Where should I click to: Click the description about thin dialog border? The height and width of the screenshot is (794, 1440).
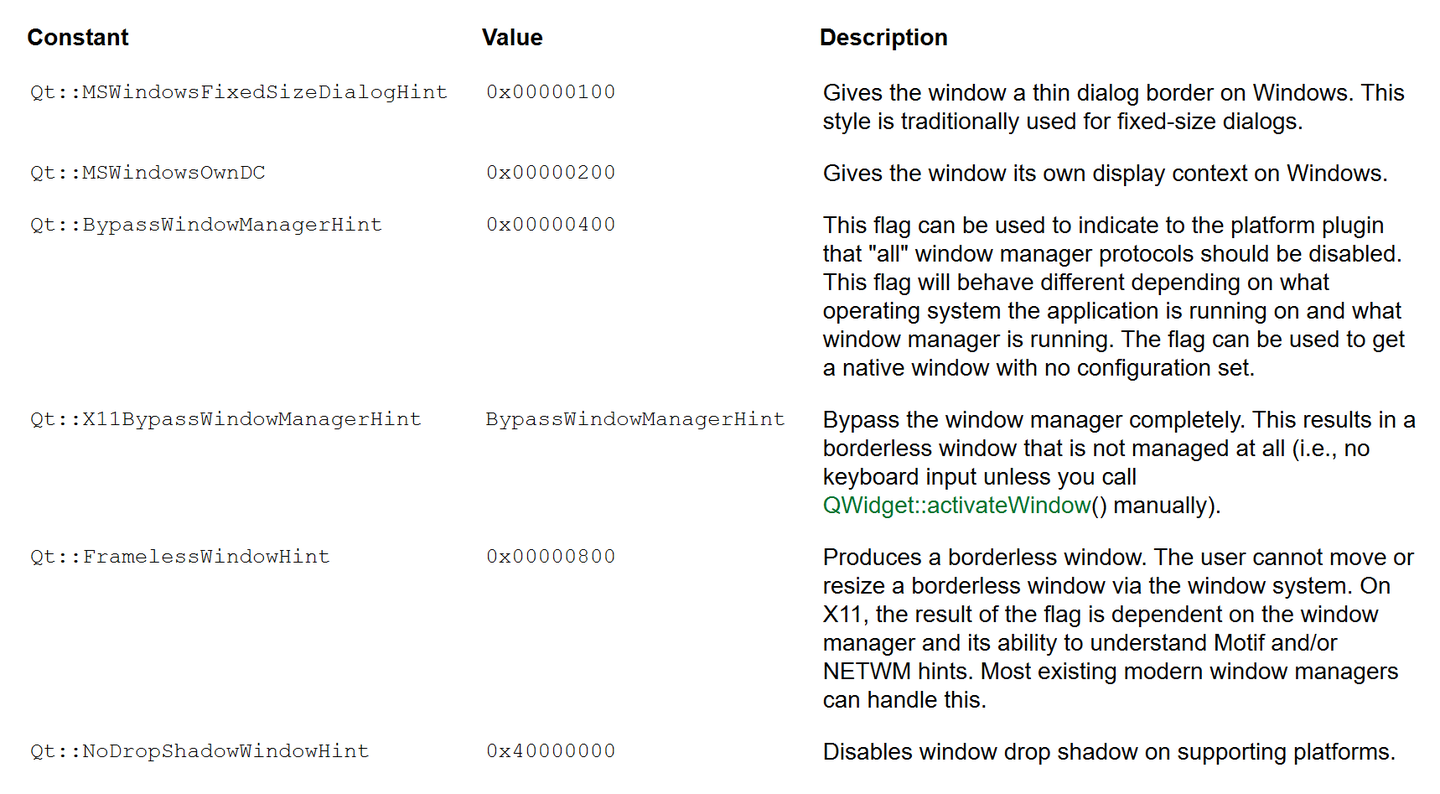pyautogui.click(x=1113, y=107)
